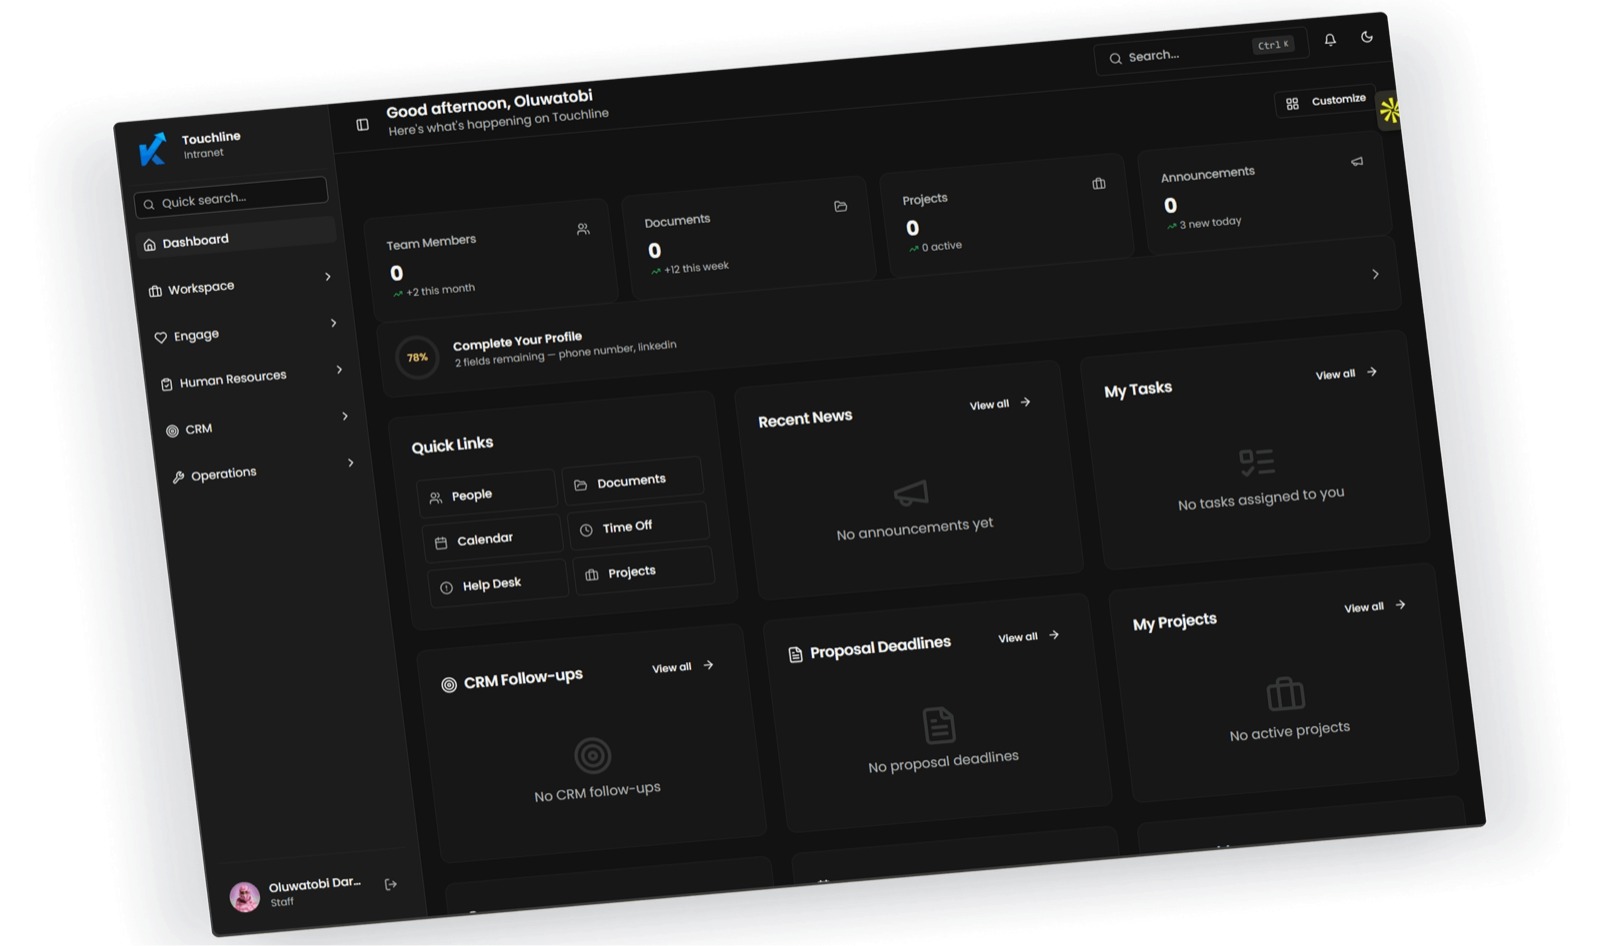The image size is (1600, 946).
Task: Click the Complete Your Profile heading
Action: tap(518, 340)
